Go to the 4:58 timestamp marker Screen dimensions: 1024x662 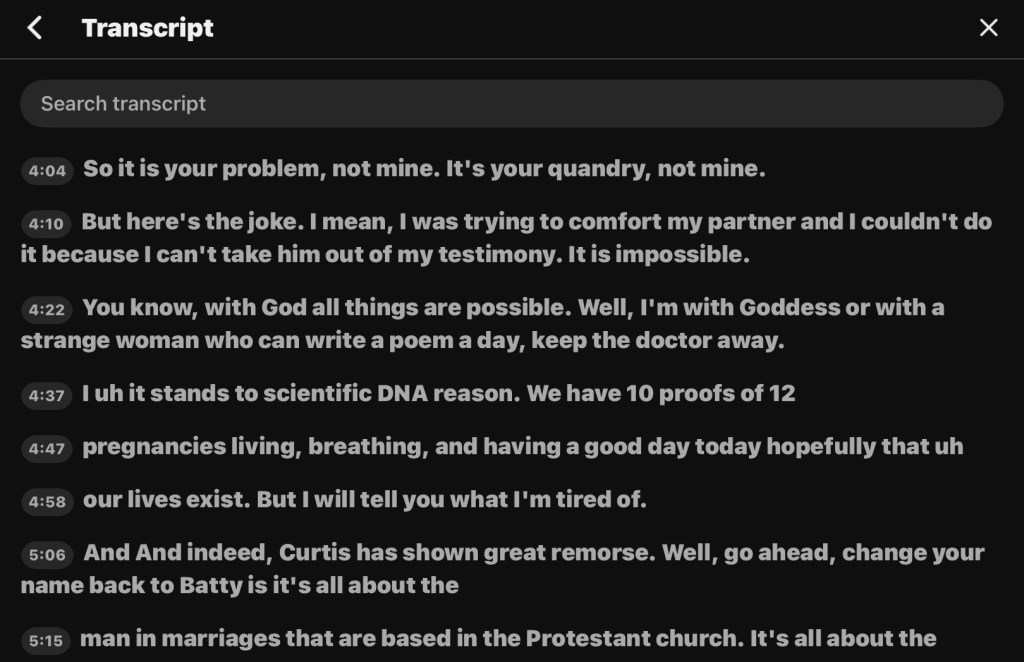(47, 502)
